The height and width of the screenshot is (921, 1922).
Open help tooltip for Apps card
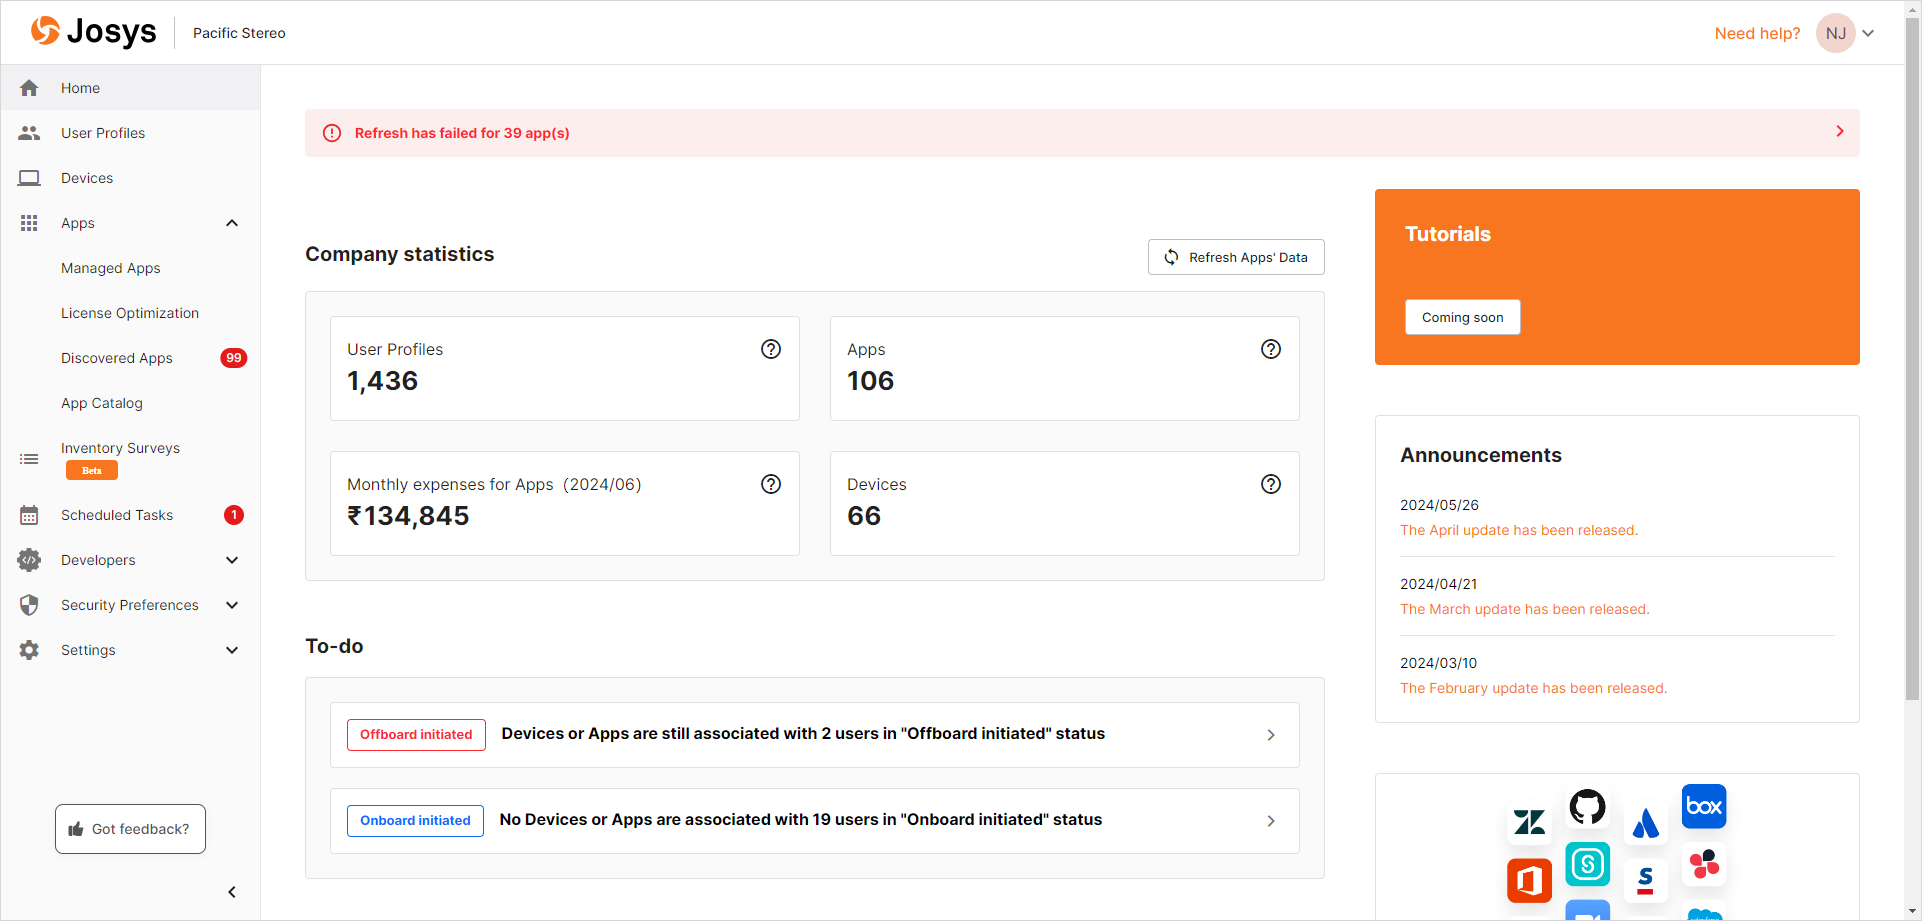click(1271, 349)
